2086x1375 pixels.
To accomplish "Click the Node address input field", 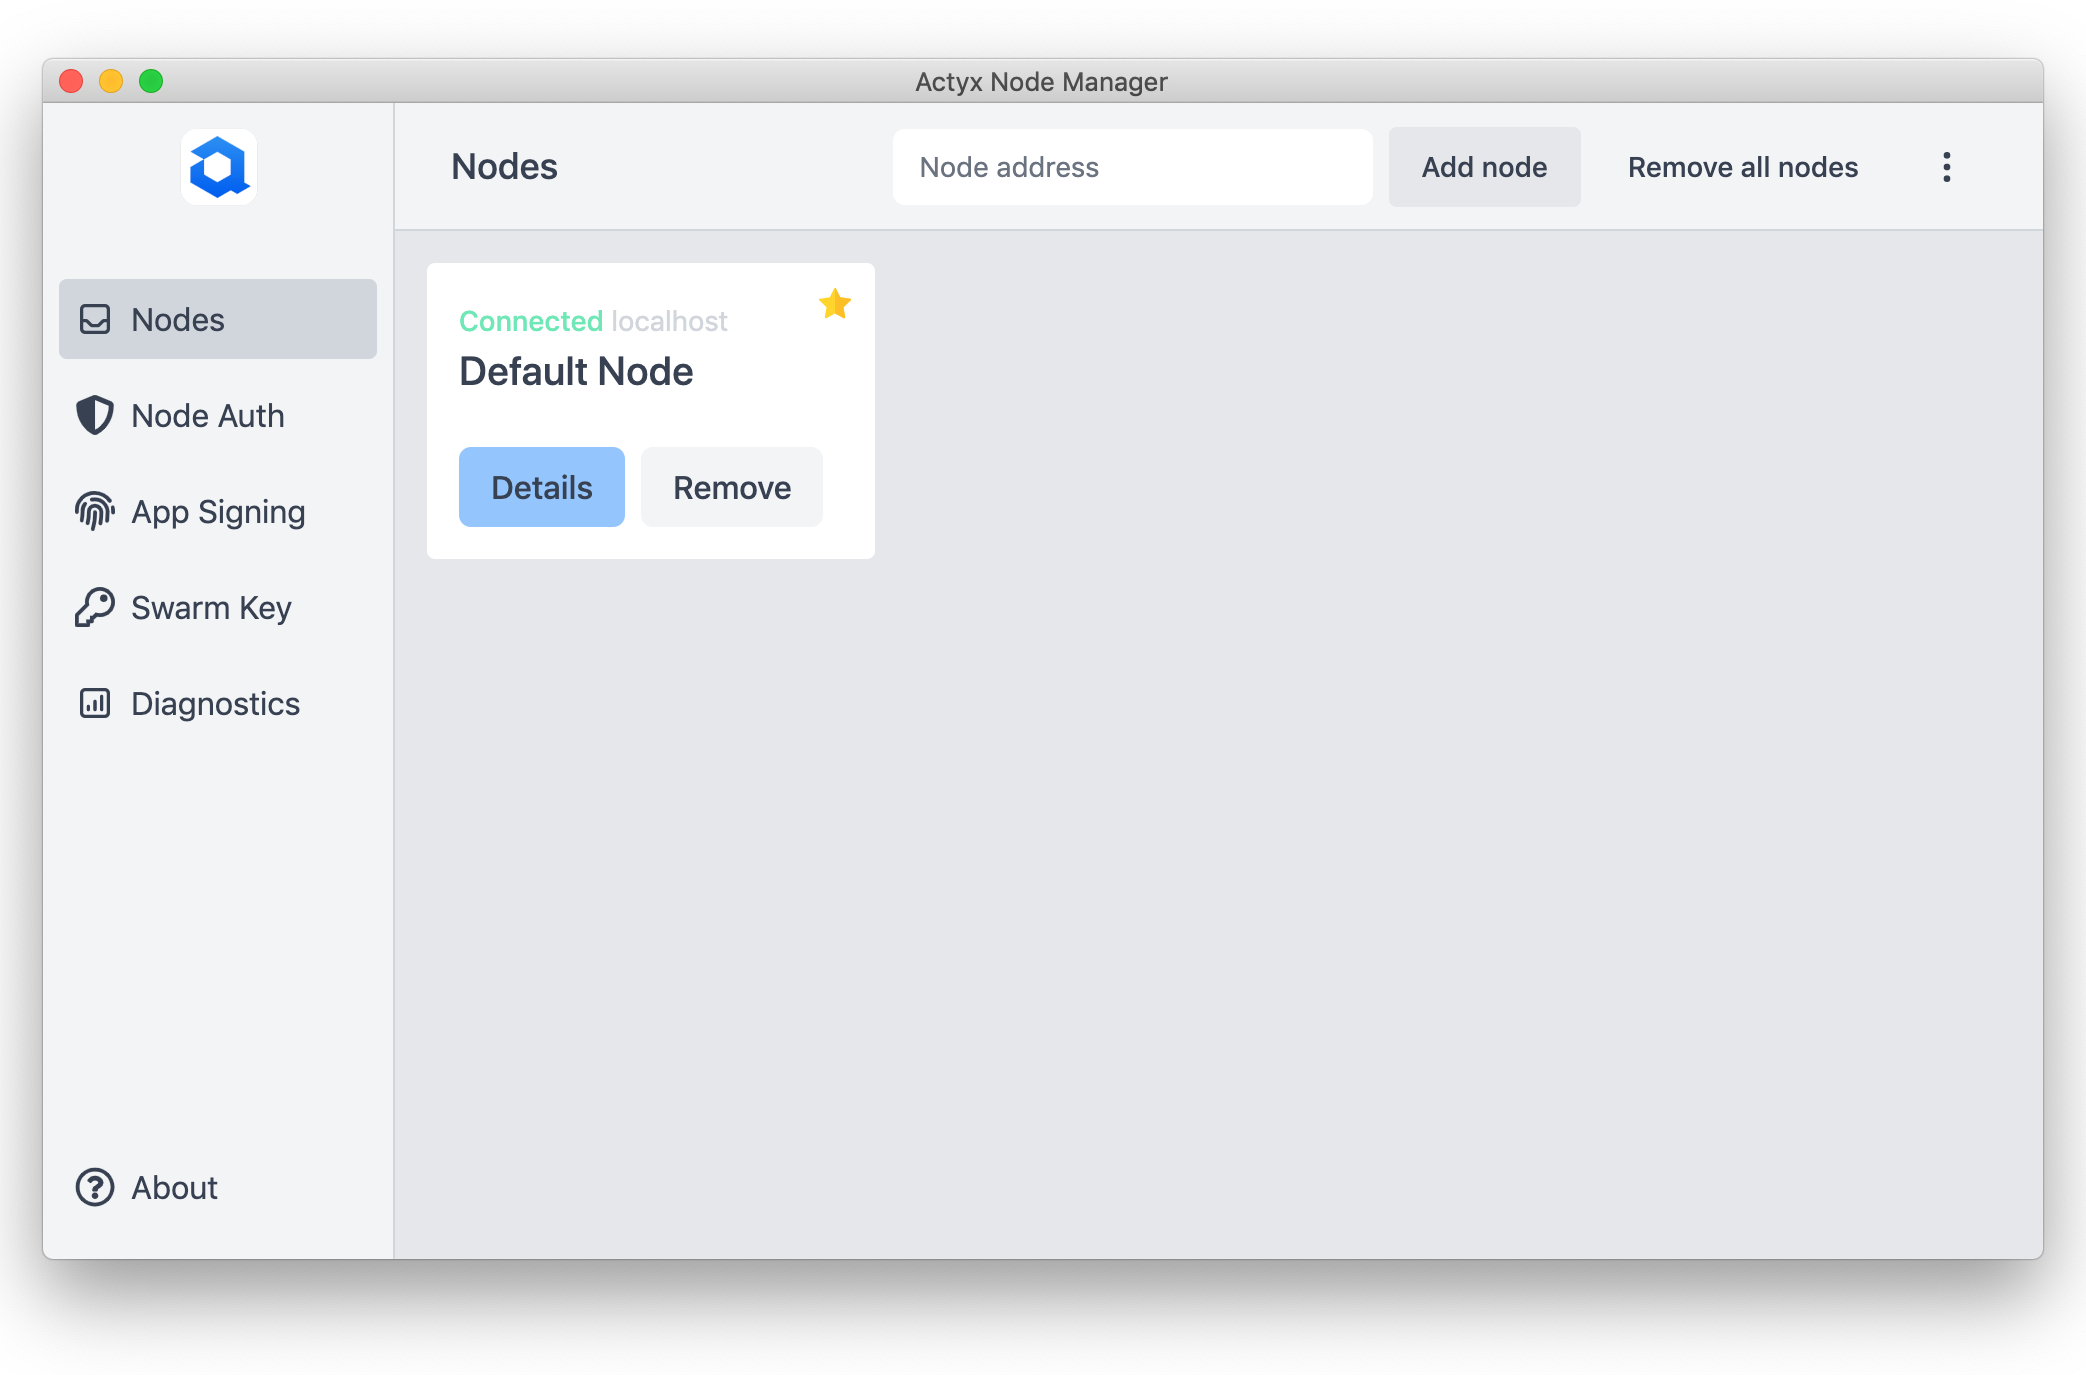I will click(x=1132, y=167).
